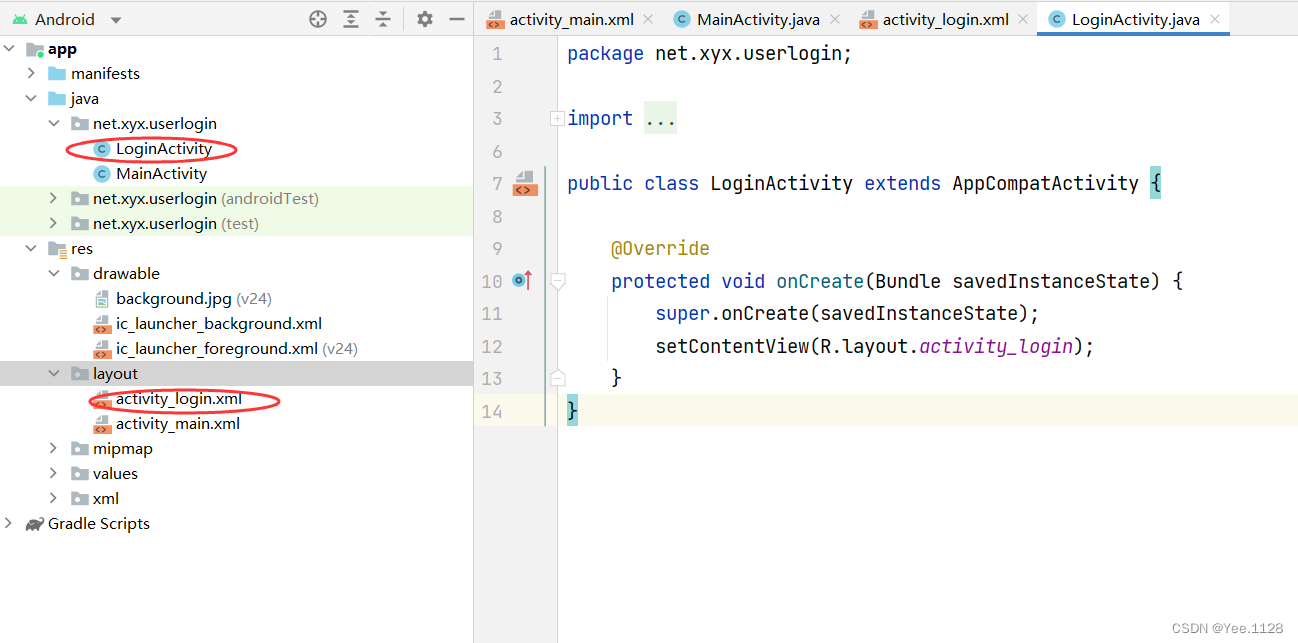The image size is (1298, 643).
Task: Select the LoginActivity.java editor tab
Action: [x=1135, y=19]
